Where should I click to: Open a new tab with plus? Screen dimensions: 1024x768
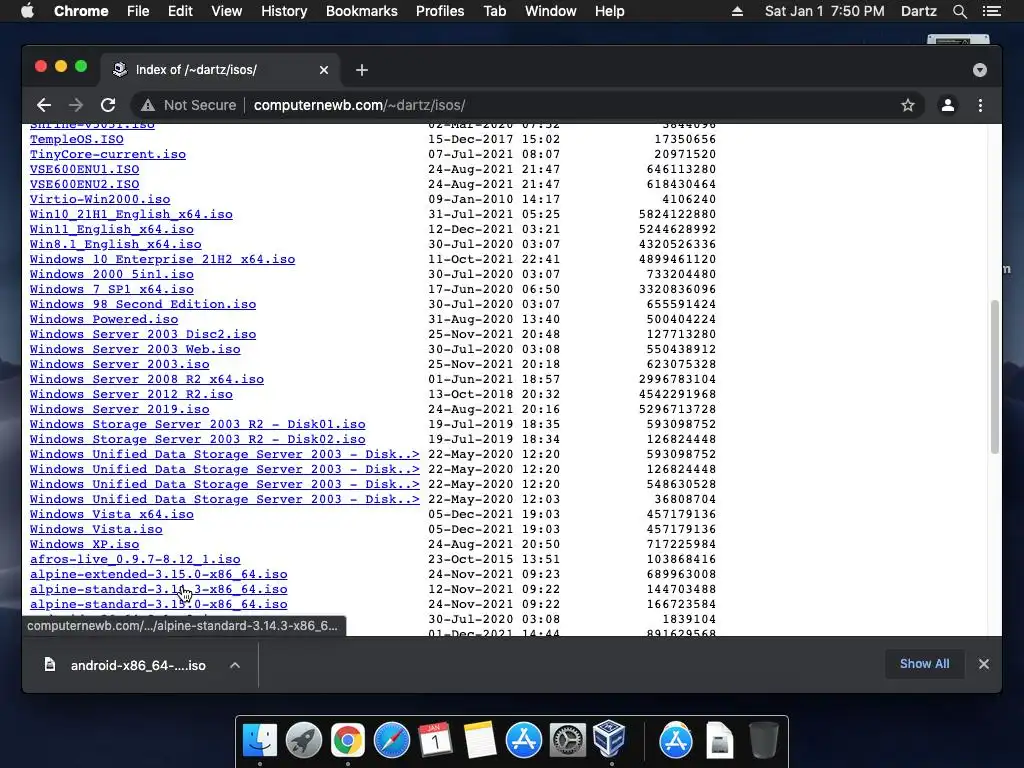click(362, 70)
